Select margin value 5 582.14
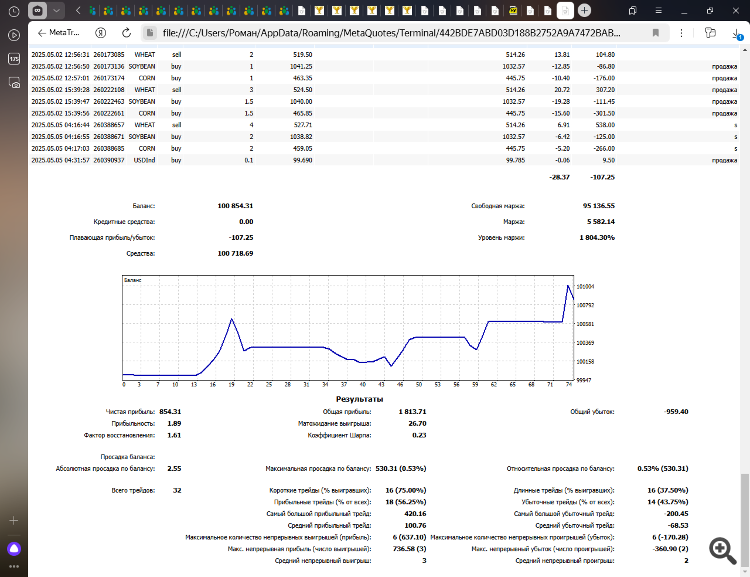The height and width of the screenshot is (577, 750). click(x=601, y=222)
